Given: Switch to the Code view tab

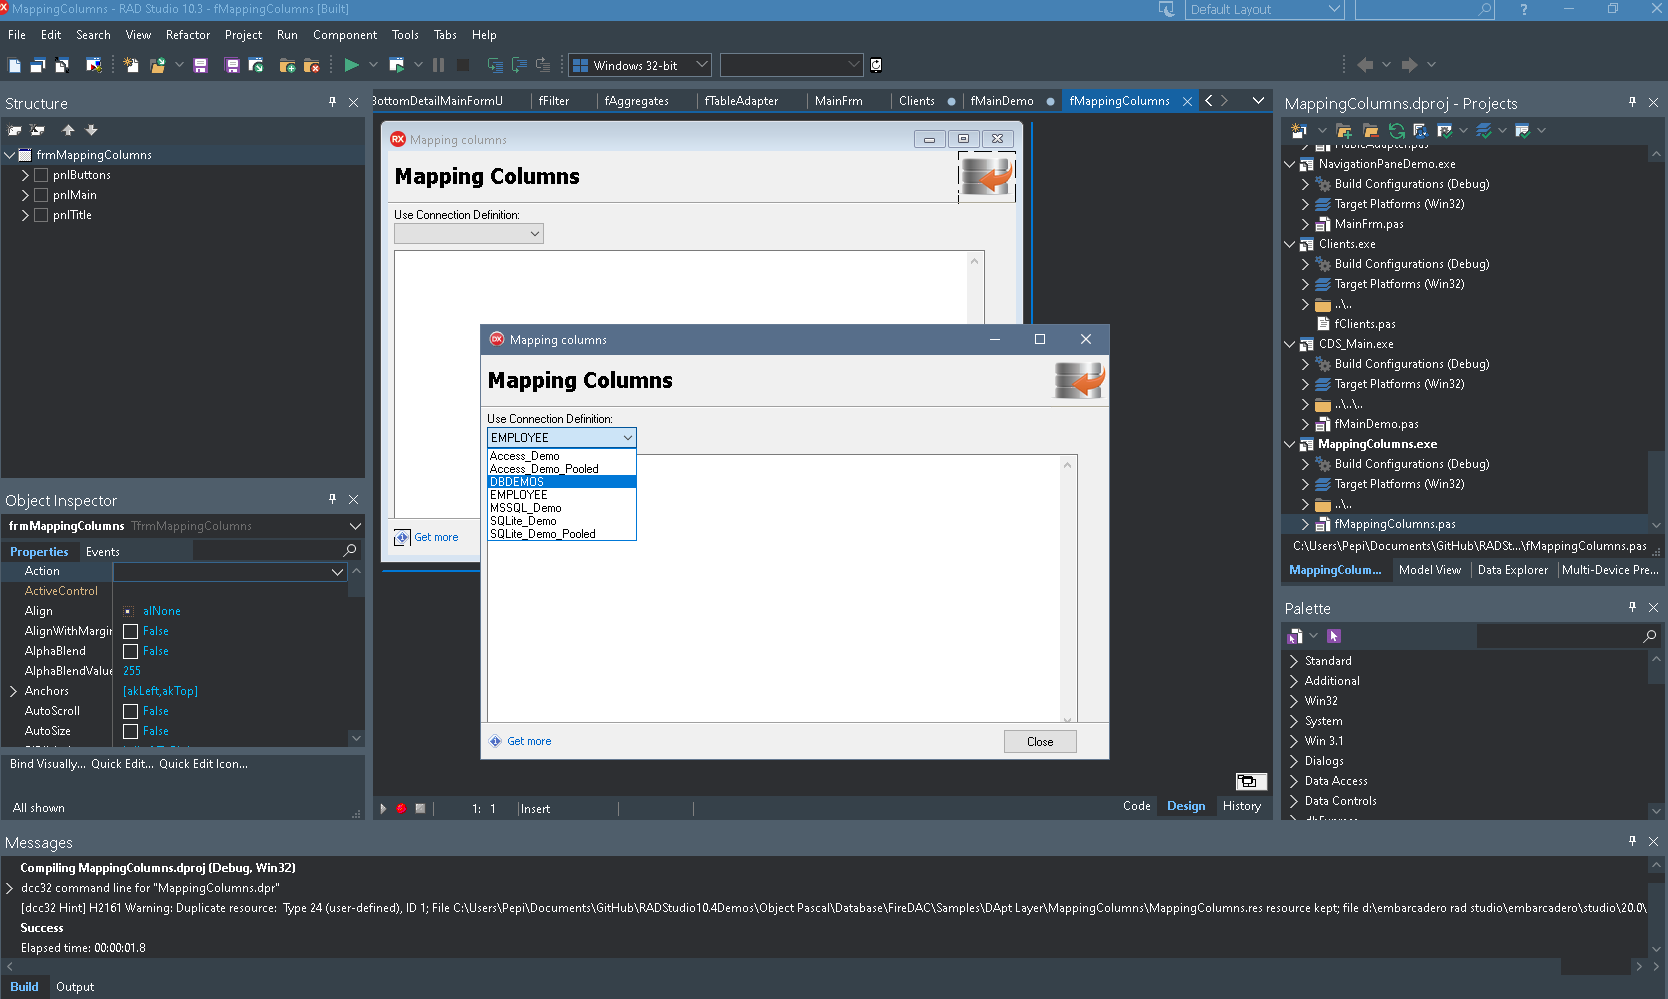Looking at the screenshot, I should (1136, 806).
